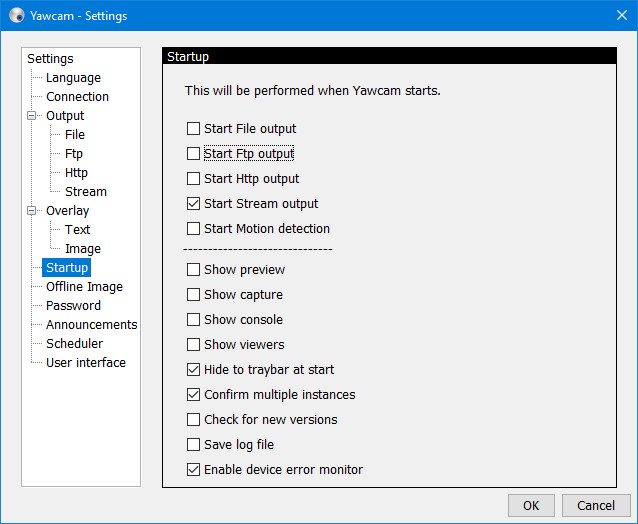
Task: Enable the Start Ftp output checkbox
Action: click(x=193, y=153)
